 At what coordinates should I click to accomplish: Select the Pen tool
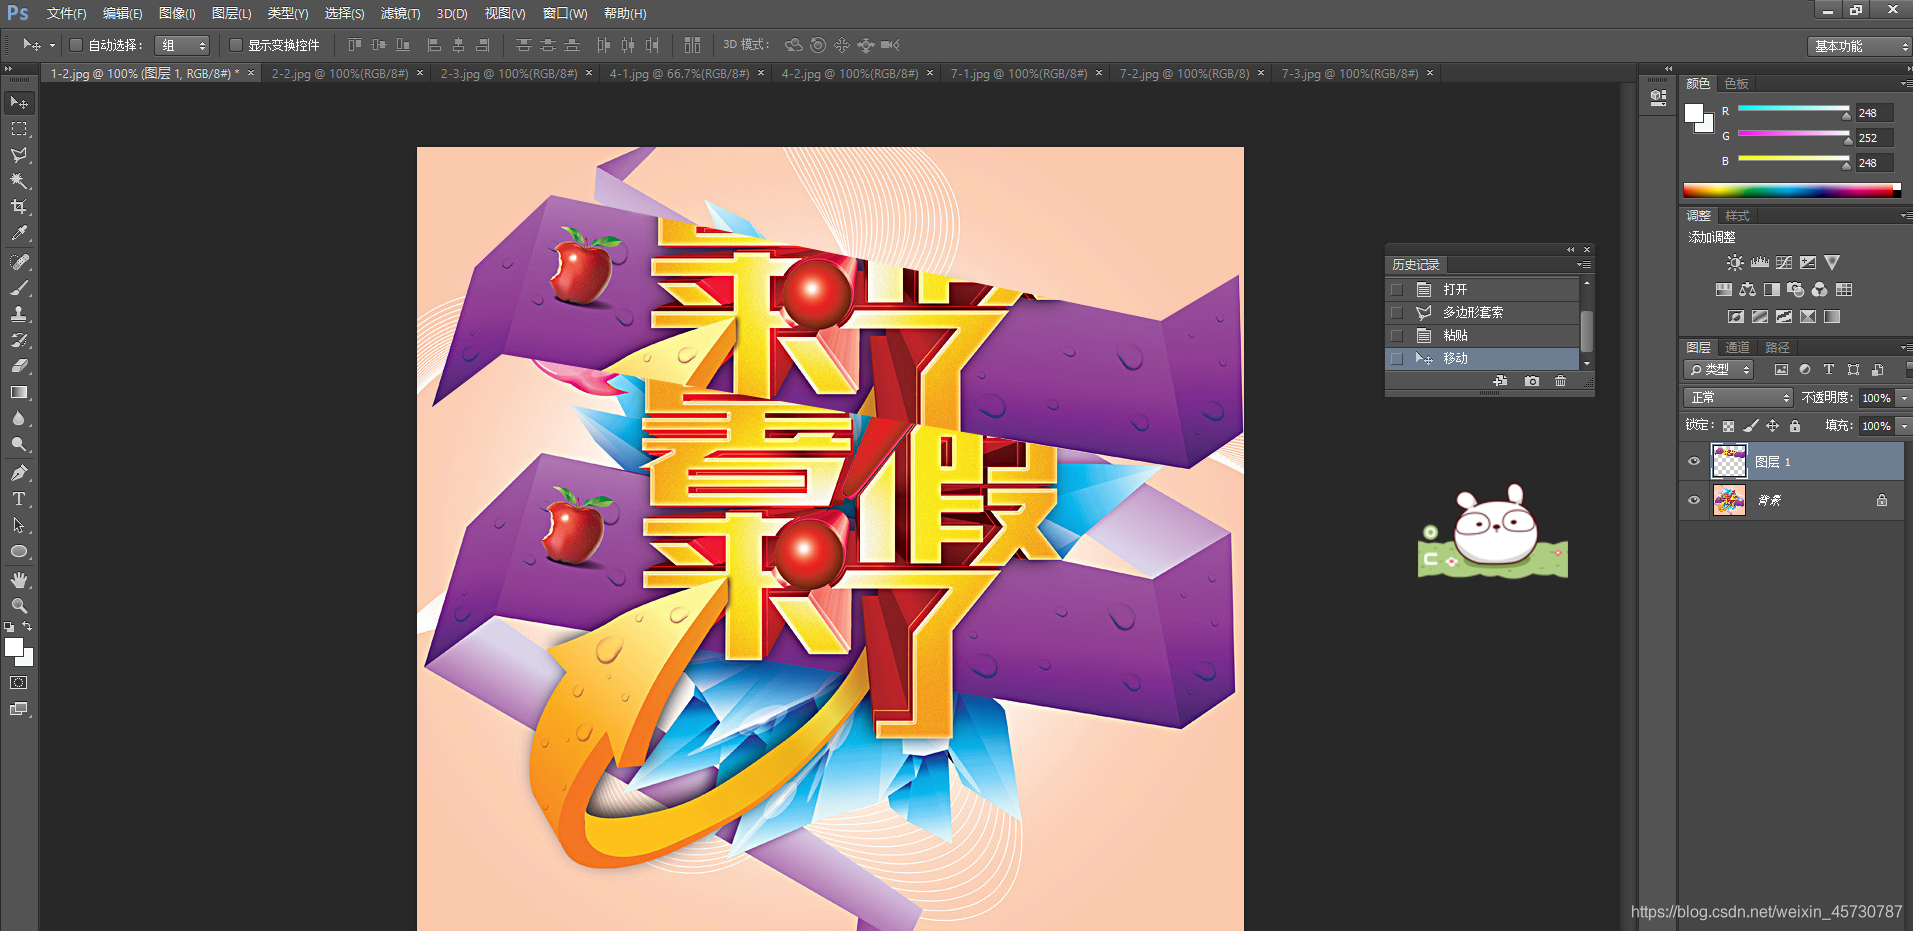click(x=19, y=473)
